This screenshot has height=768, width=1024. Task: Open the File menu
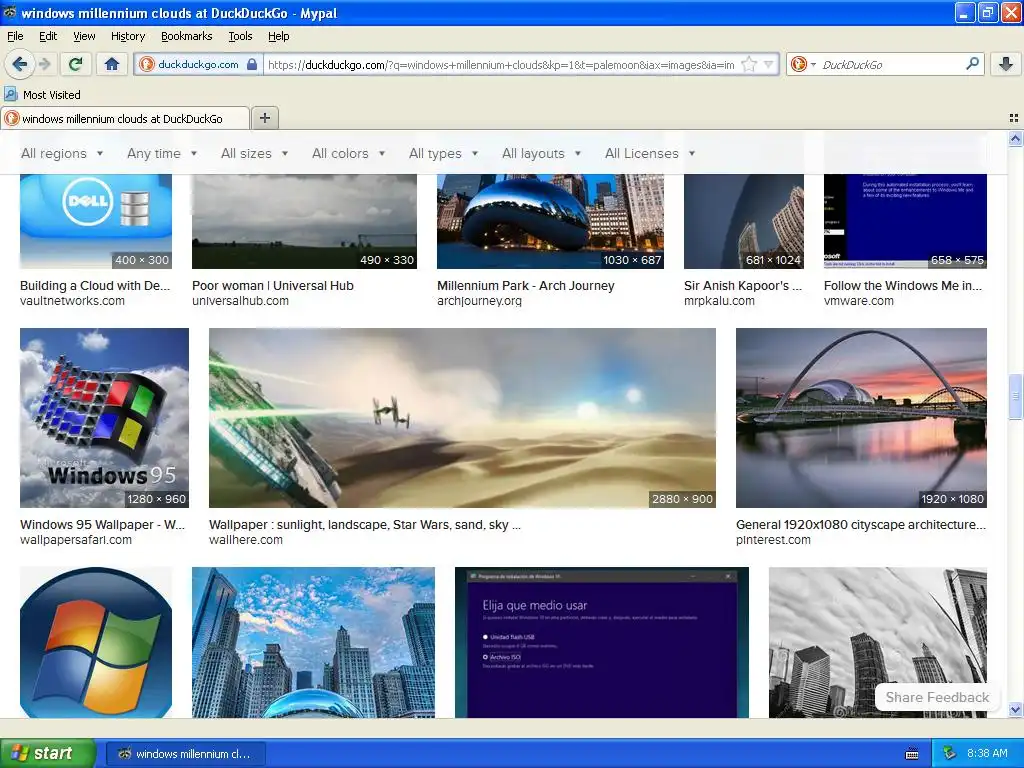pyautogui.click(x=15, y=36)
